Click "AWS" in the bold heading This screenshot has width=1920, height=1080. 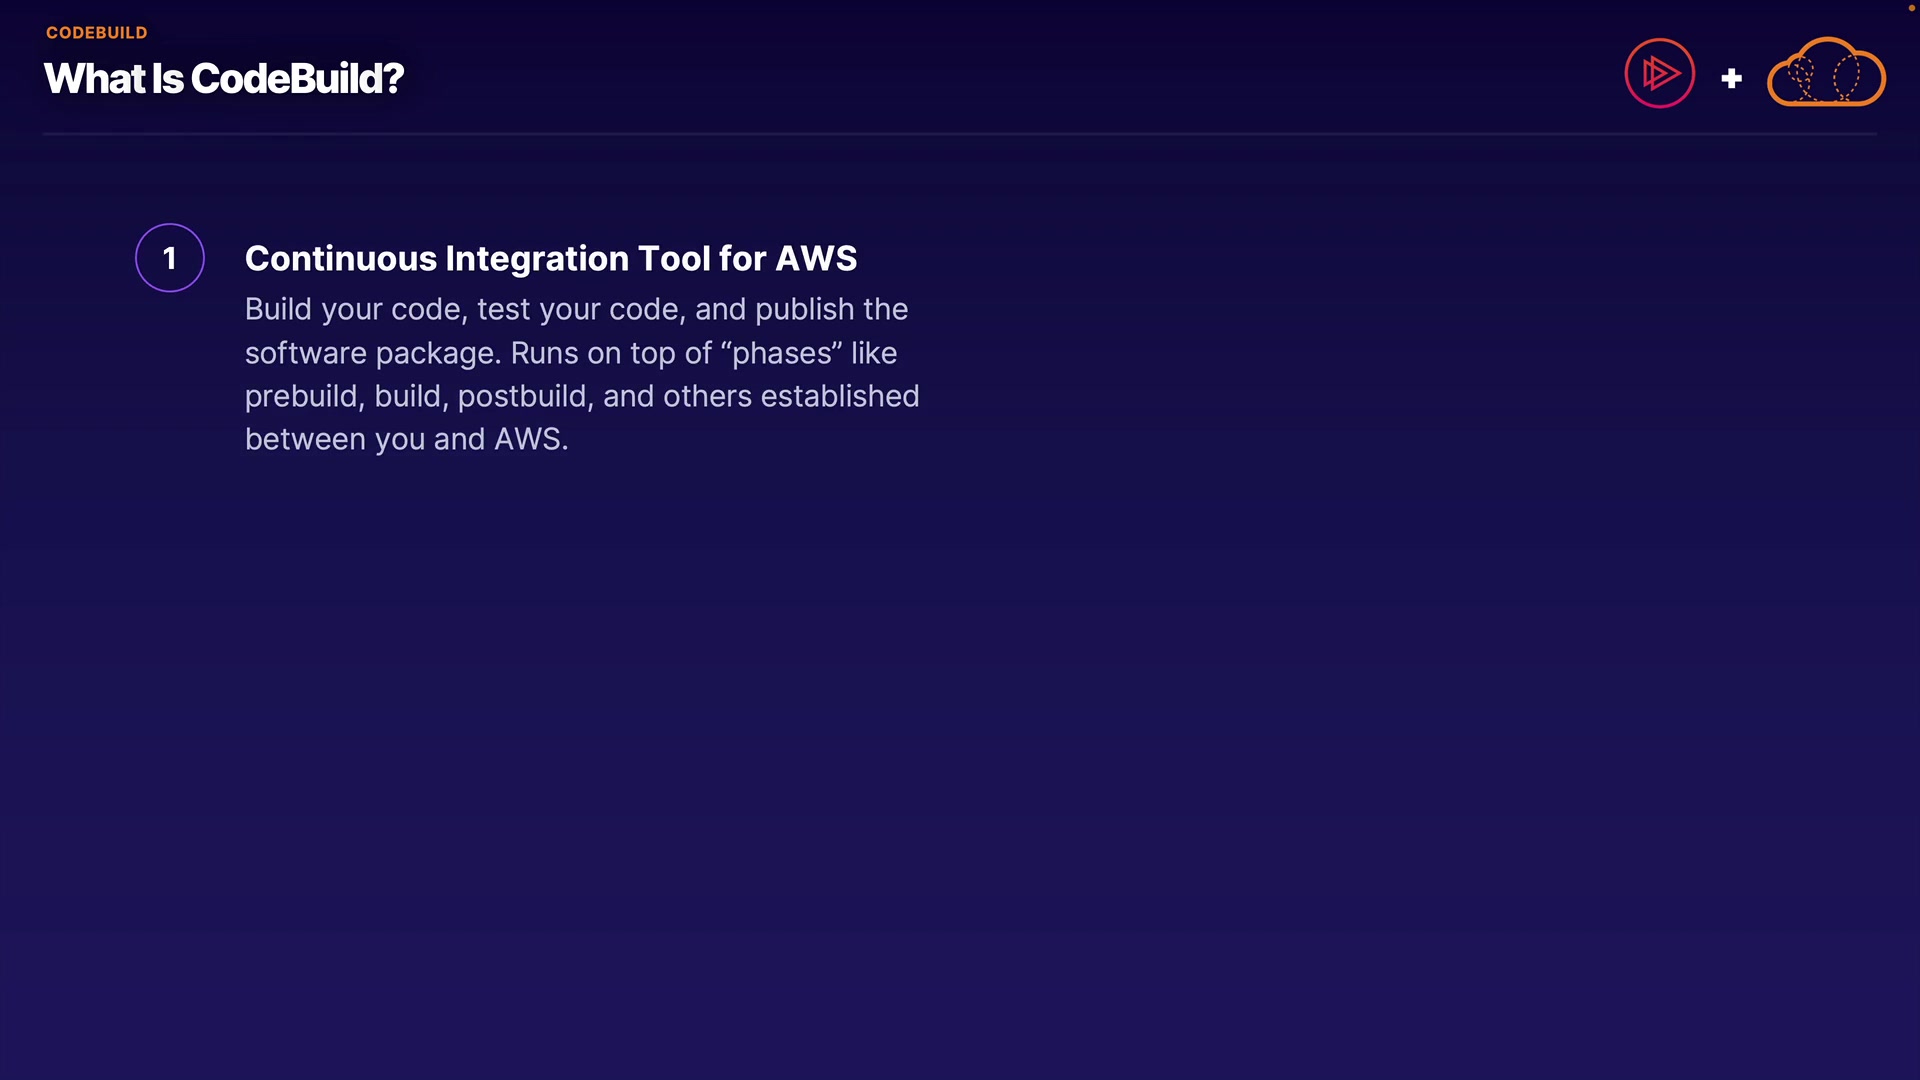coord(816,259)
